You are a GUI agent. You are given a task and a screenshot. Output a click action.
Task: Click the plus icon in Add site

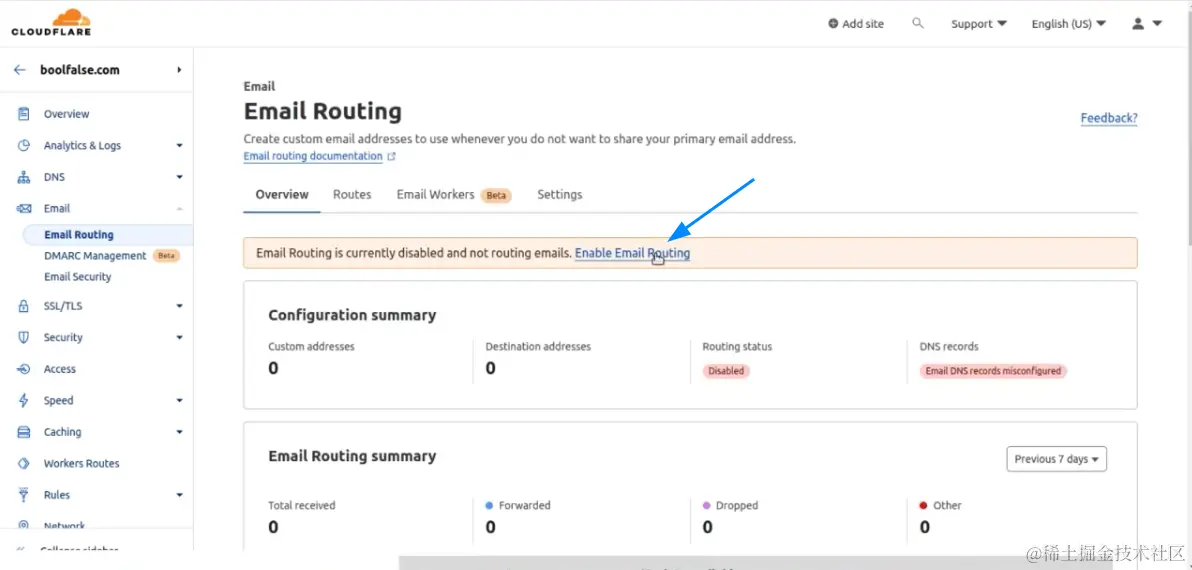(x=833, y=24)
